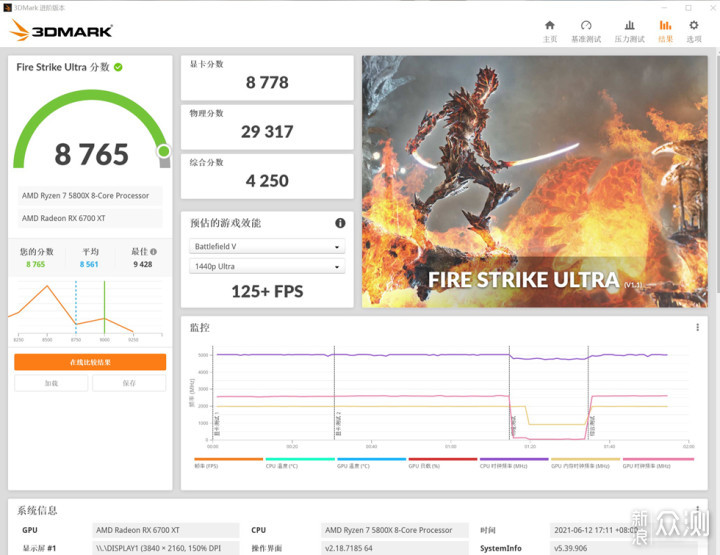The width and height of the screenshot is (720, 555).
Task: Toggle the orange 帧率 (FPS) legend swatch
Action: [x=228, y=459]
